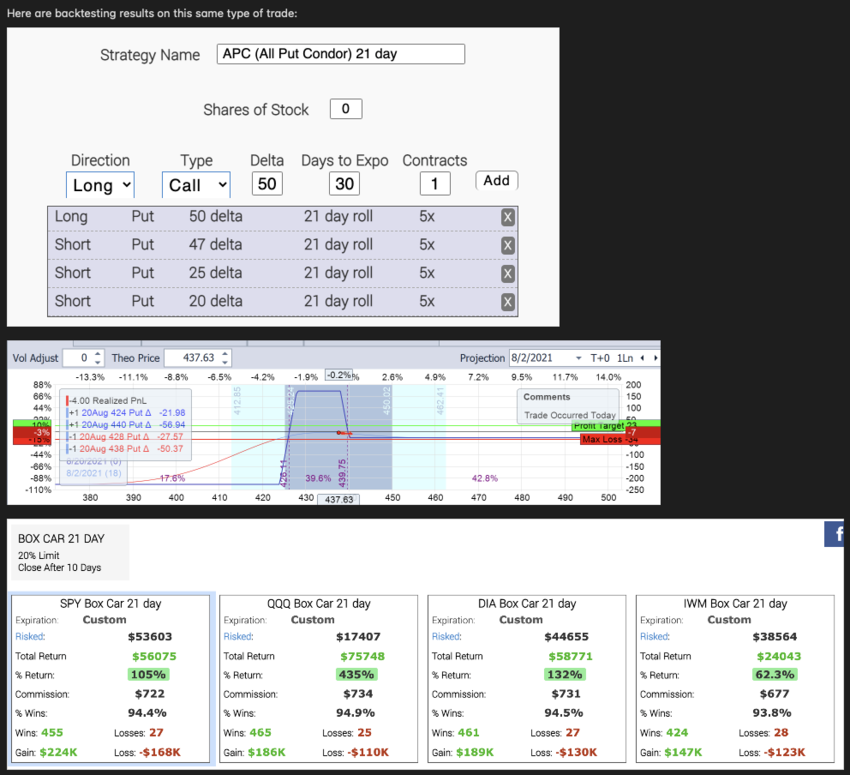Viewport: 850px width, 775px height.
Task: Select the -1 20Aug 428 Put legend entry
Action: pos(125,436)
